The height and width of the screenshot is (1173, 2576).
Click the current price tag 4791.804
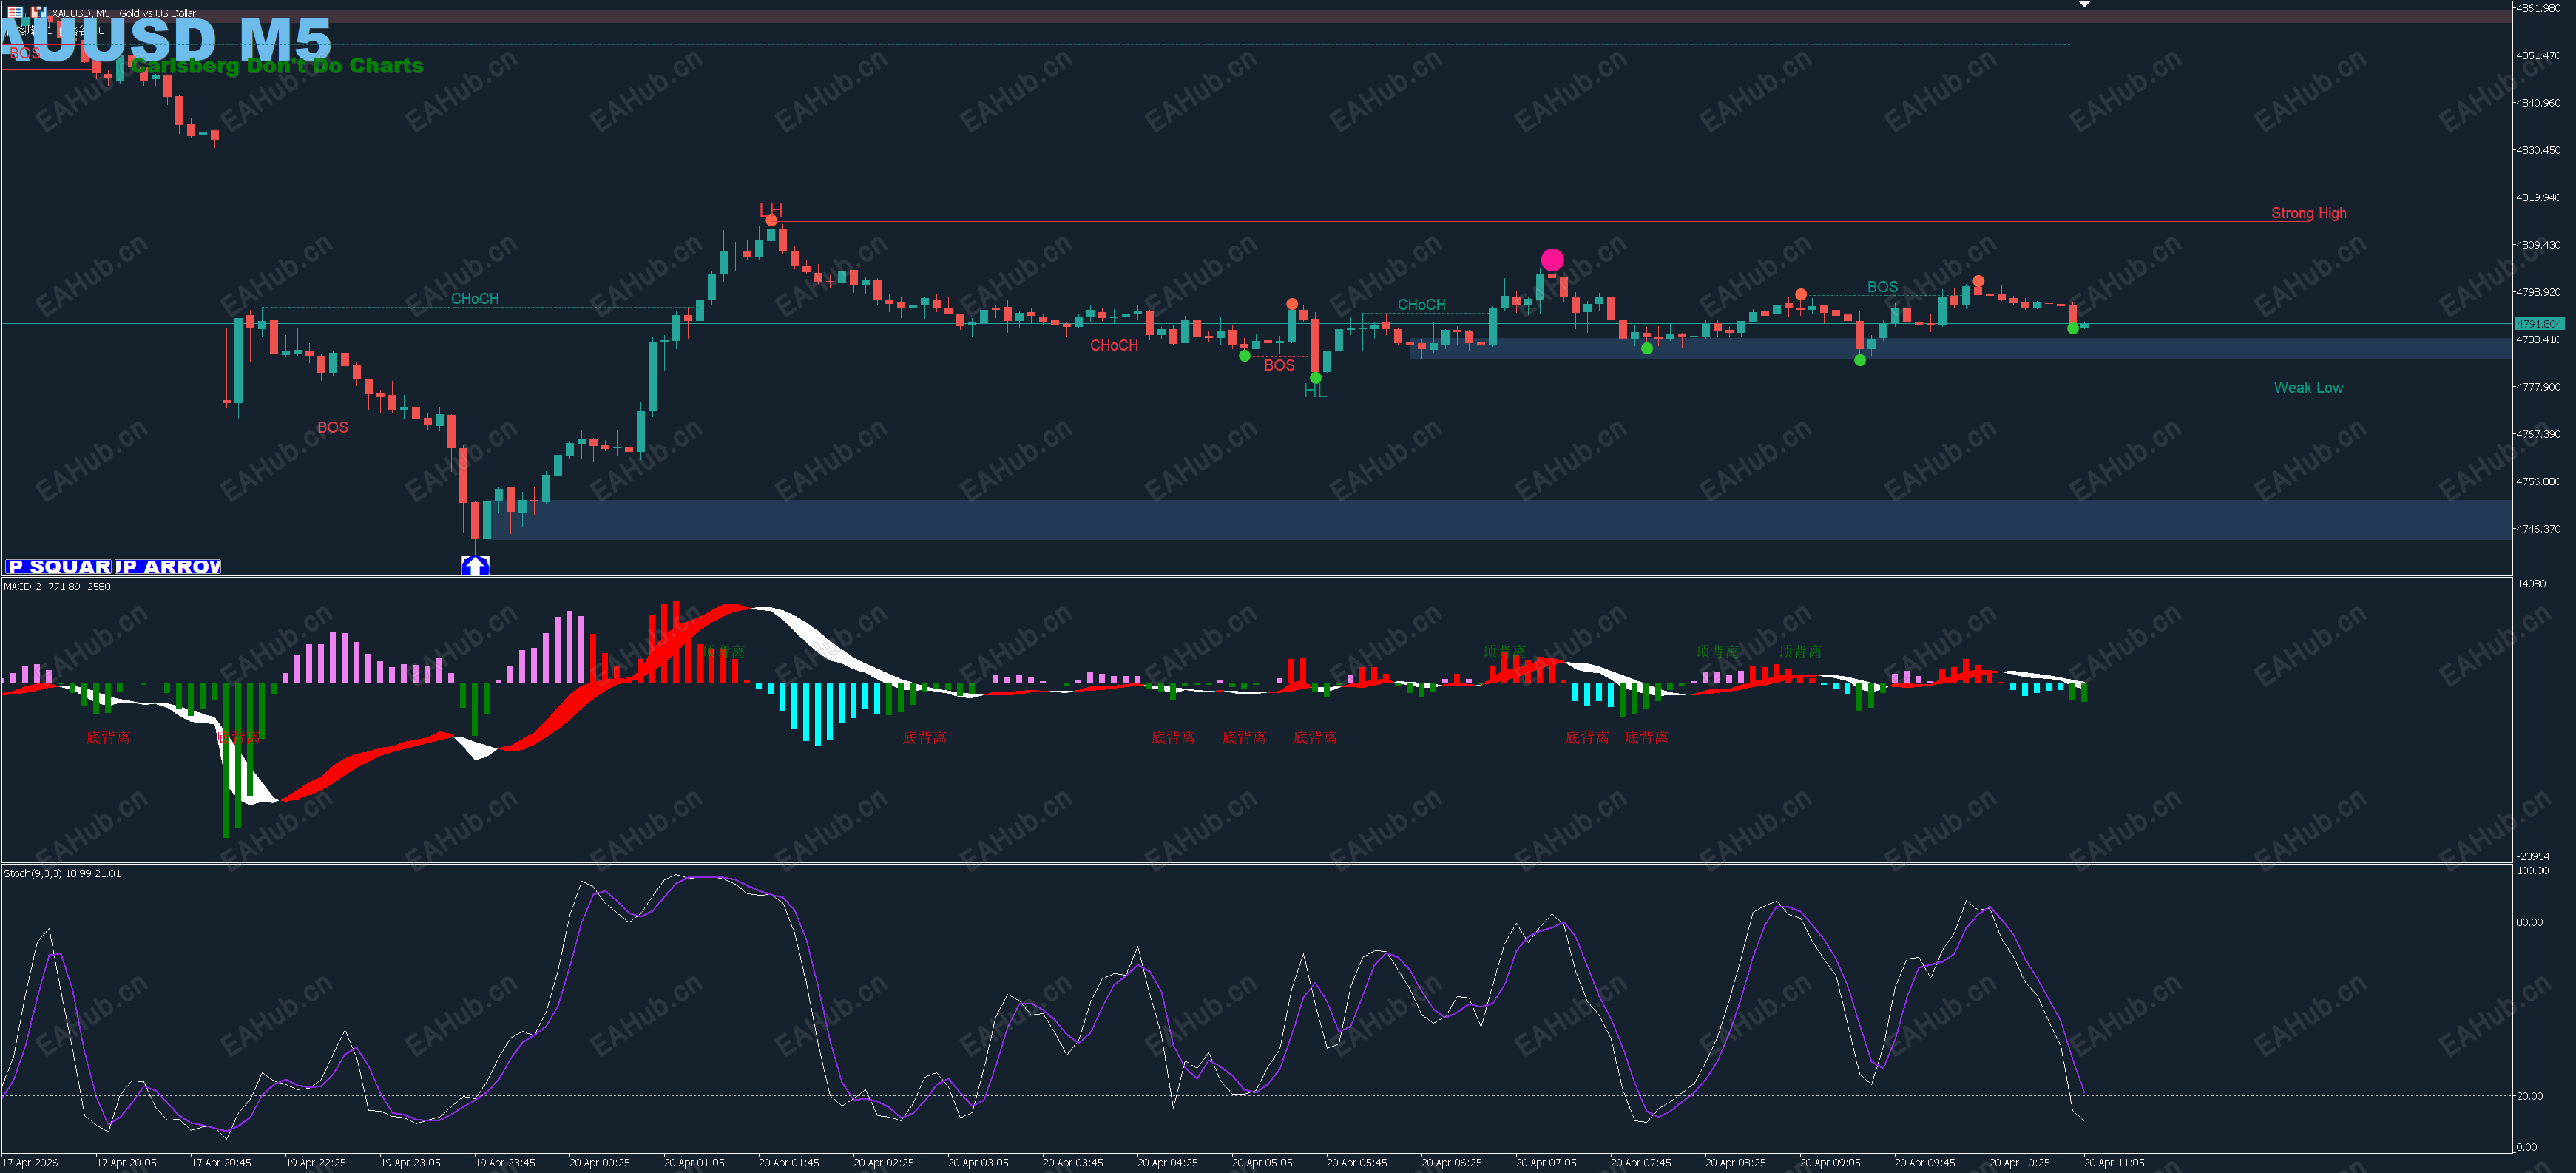pos(2539,324)
